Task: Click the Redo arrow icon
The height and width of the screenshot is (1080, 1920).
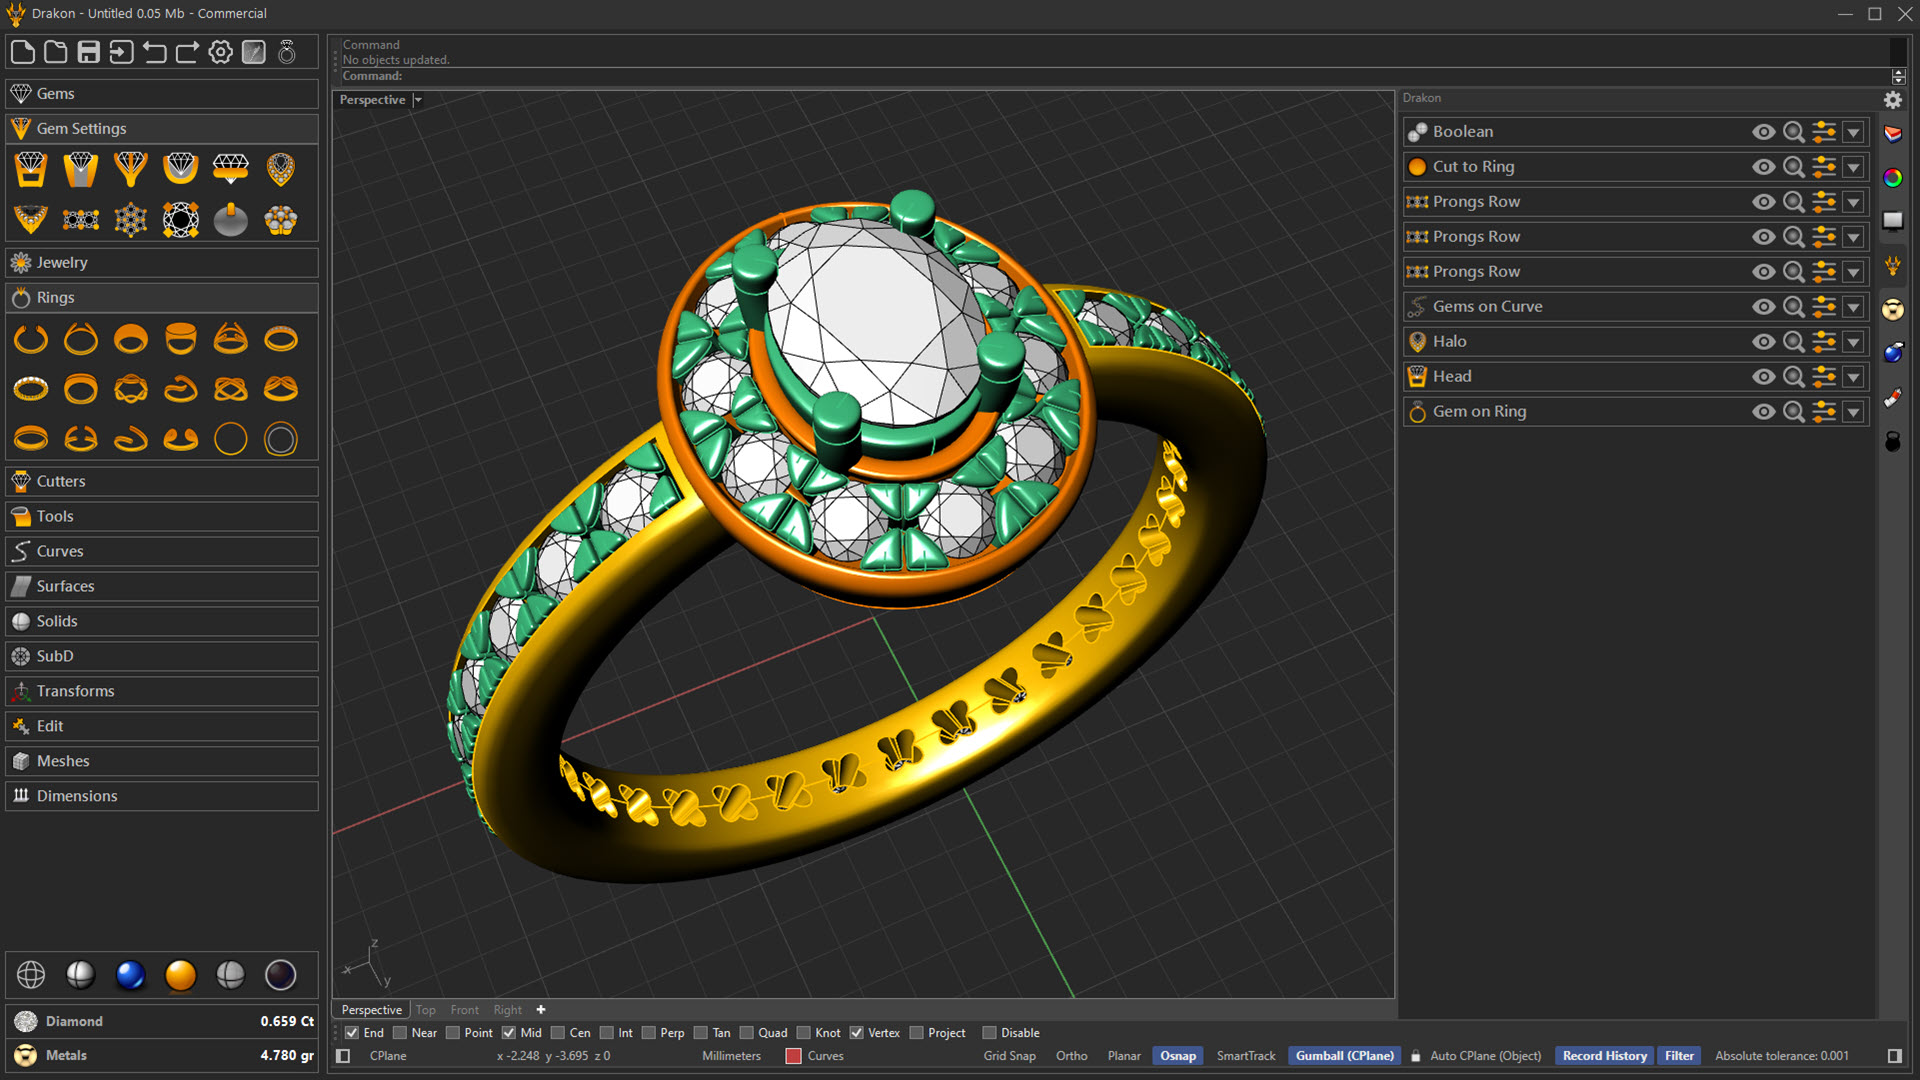Action: [187, 52]
